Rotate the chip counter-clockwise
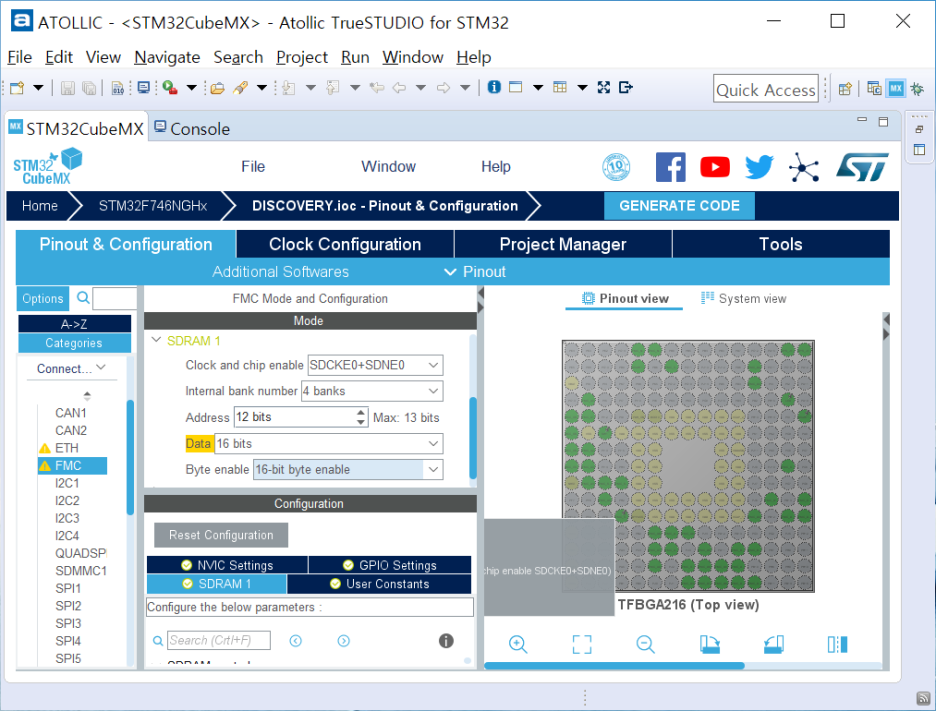 click(x=774, y=644)
